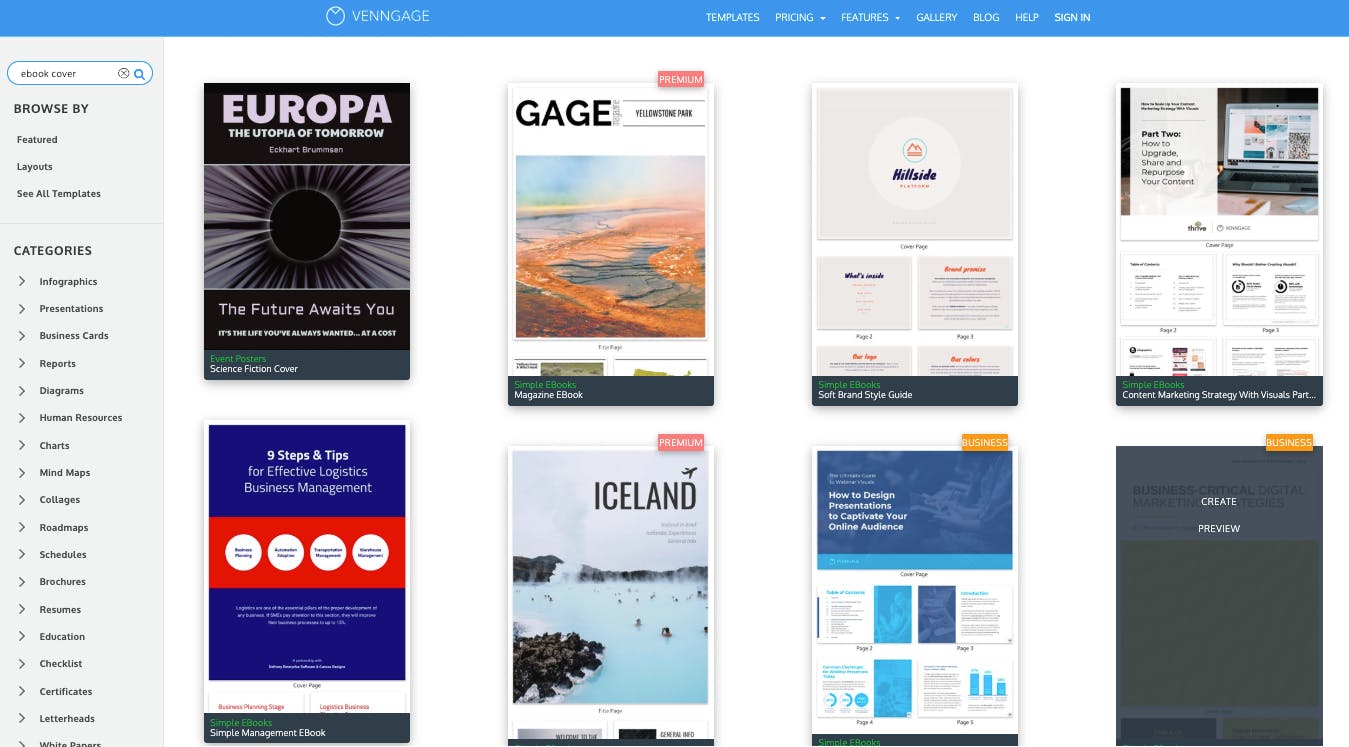Open the Pricing dropdown menu
This screenshot has height=747, width=1349.
(800, 18)
